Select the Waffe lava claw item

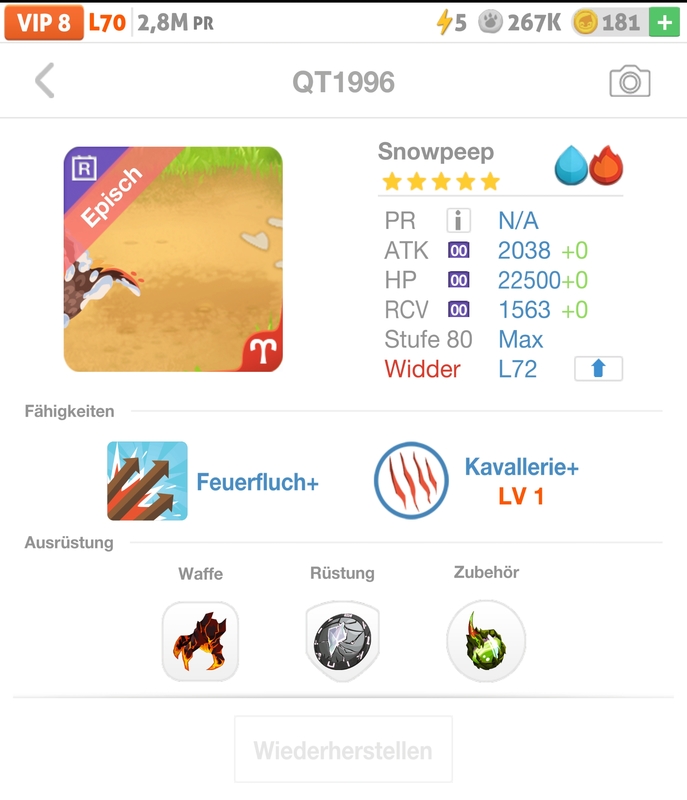(200, 641)
